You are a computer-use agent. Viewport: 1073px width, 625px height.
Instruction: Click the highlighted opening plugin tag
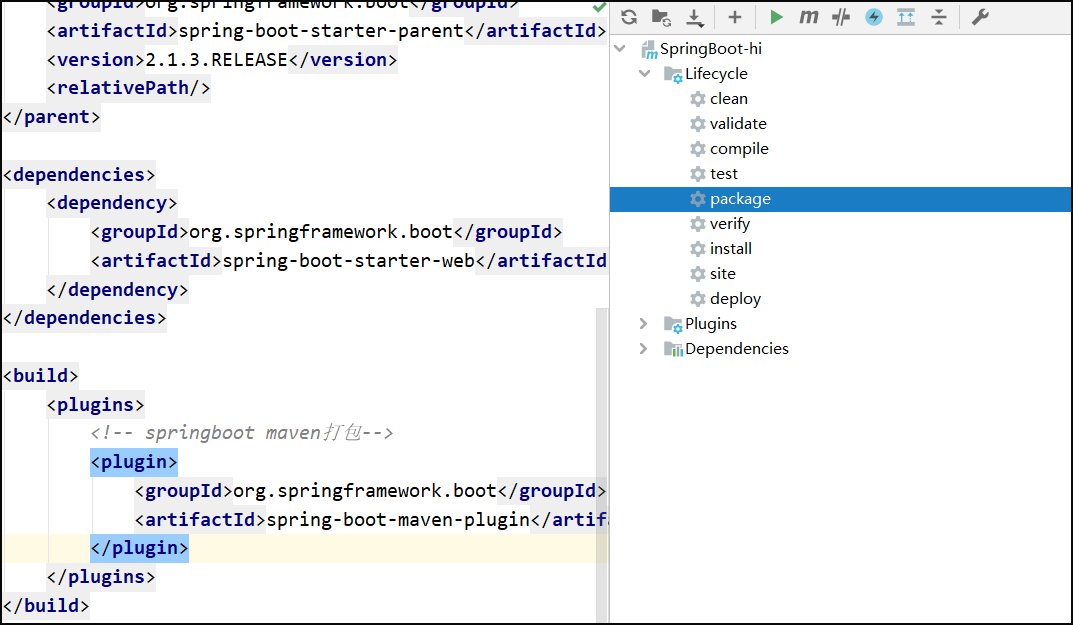[x=134, y=462]
